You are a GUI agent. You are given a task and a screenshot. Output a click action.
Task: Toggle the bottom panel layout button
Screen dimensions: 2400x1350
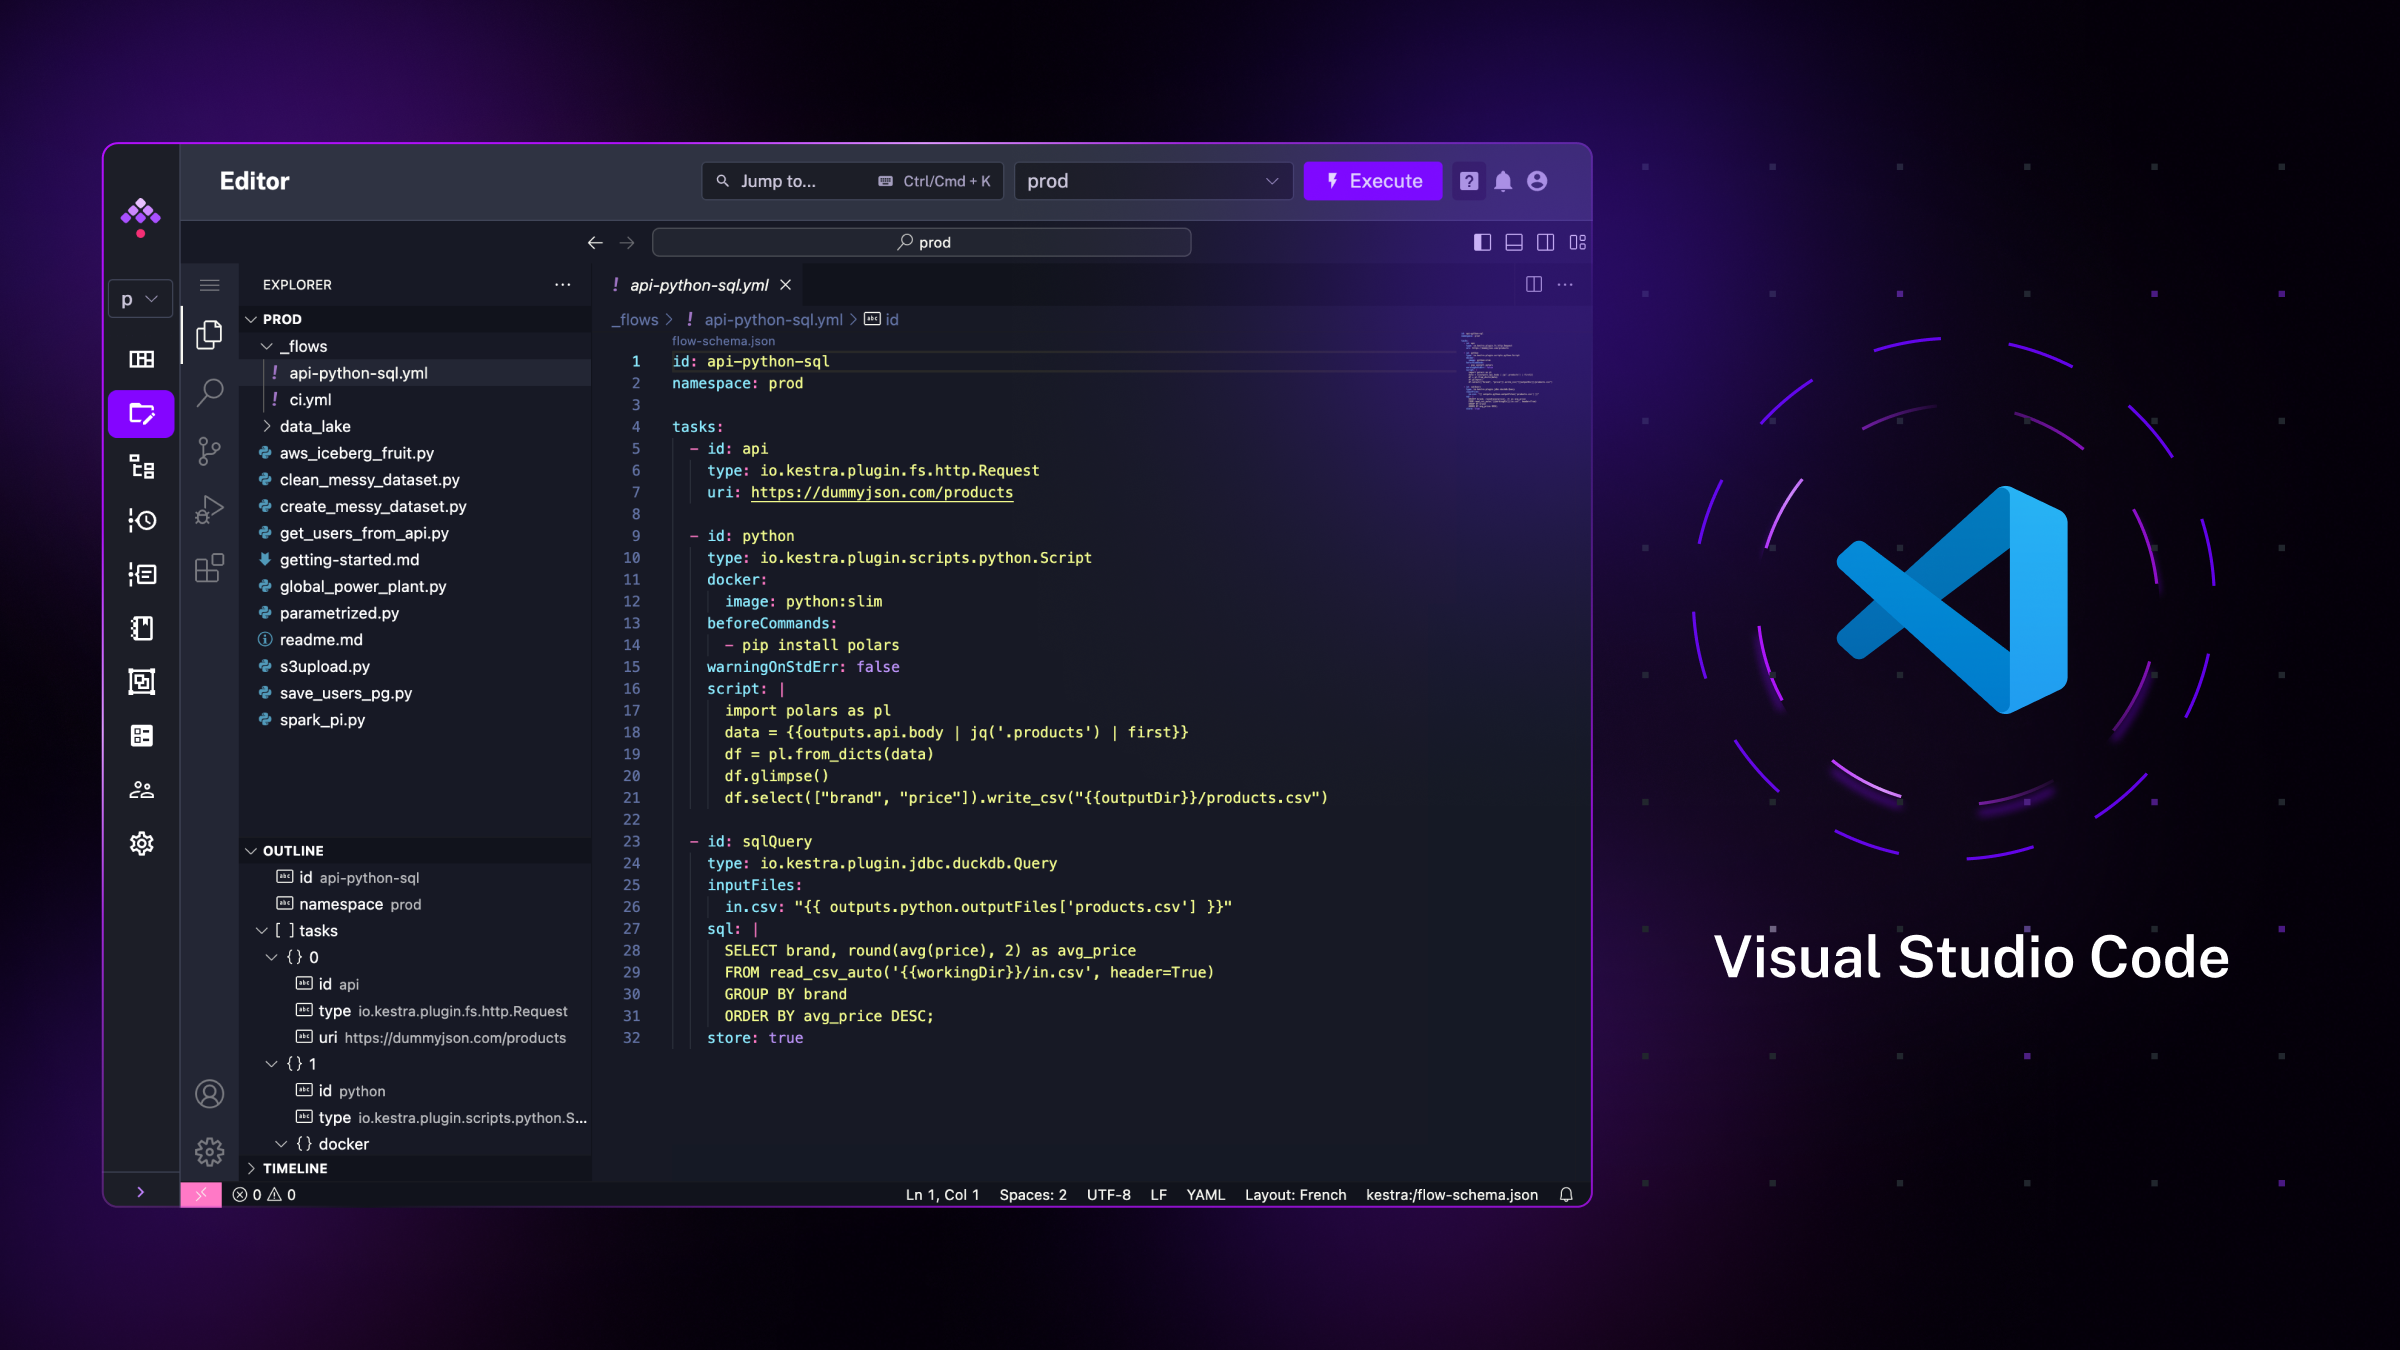tap(1514, 242)
